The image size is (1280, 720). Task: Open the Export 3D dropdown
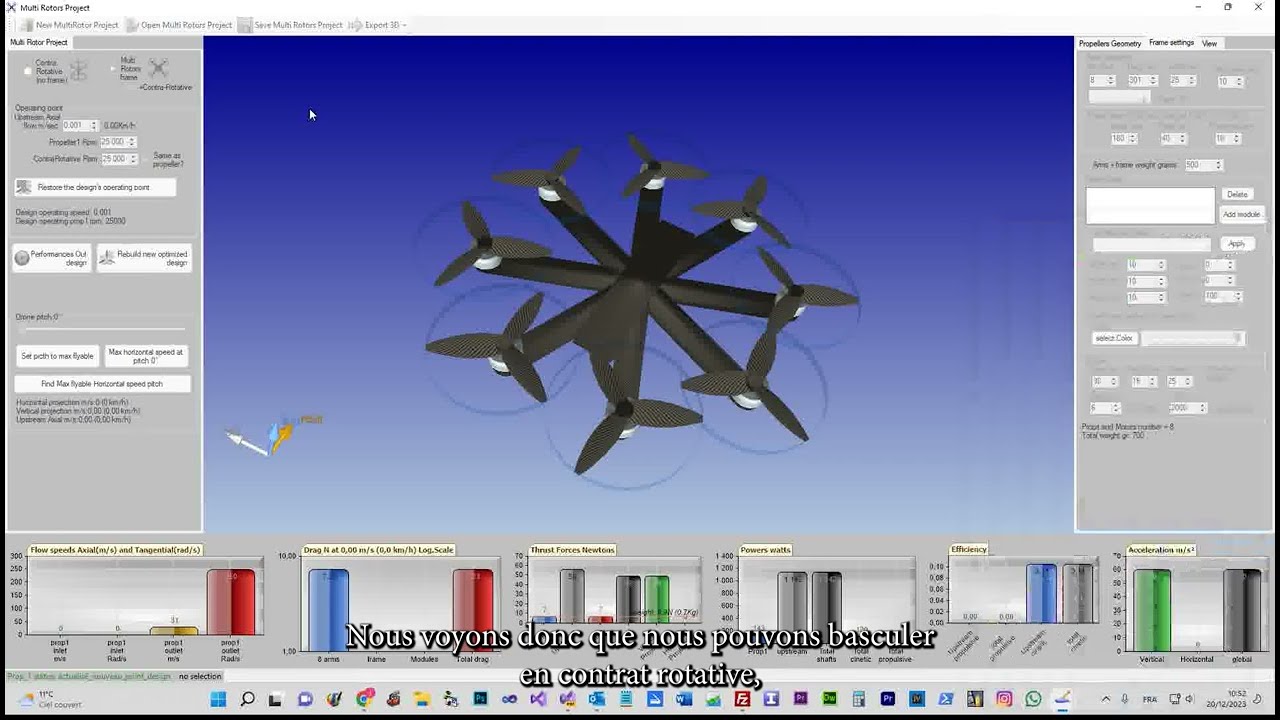pyautogui.click(x=378, y=25)
